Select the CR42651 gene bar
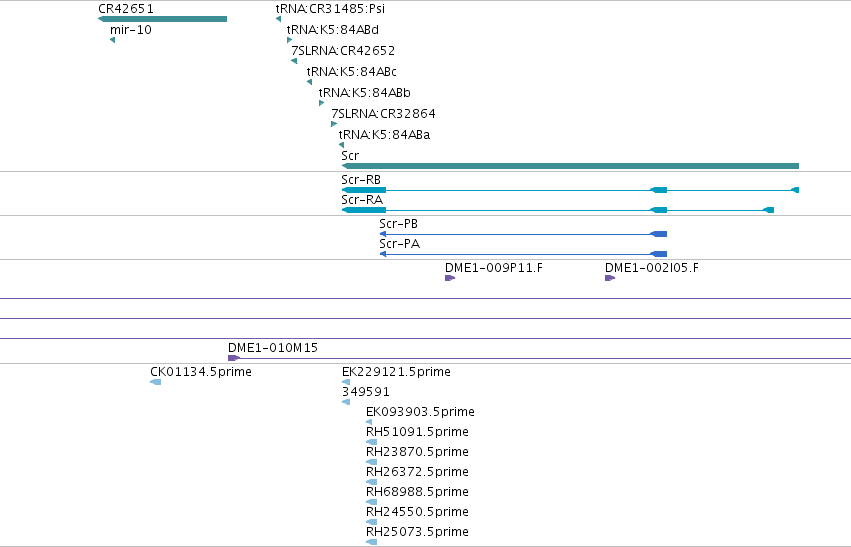The width and height of the screenshot is (851, 547). [x=162, y=19]
